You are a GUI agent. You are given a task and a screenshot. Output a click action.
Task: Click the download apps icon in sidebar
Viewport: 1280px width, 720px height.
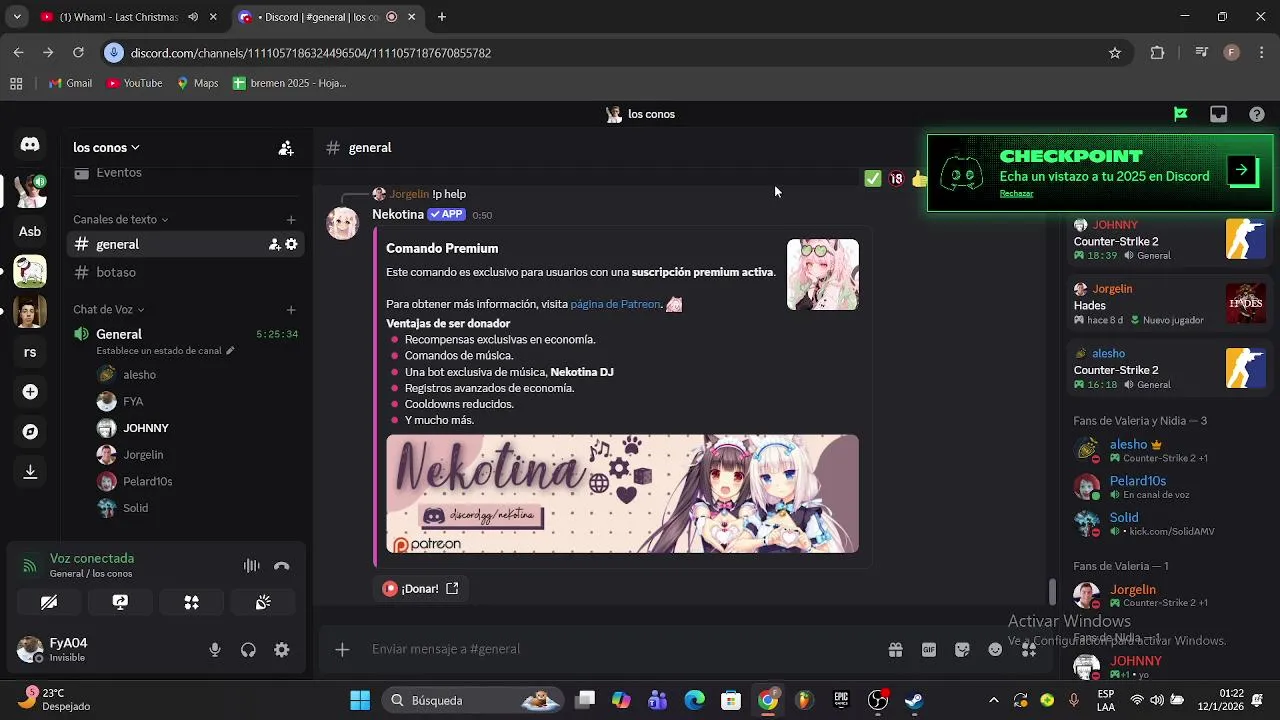coord(30,471)
